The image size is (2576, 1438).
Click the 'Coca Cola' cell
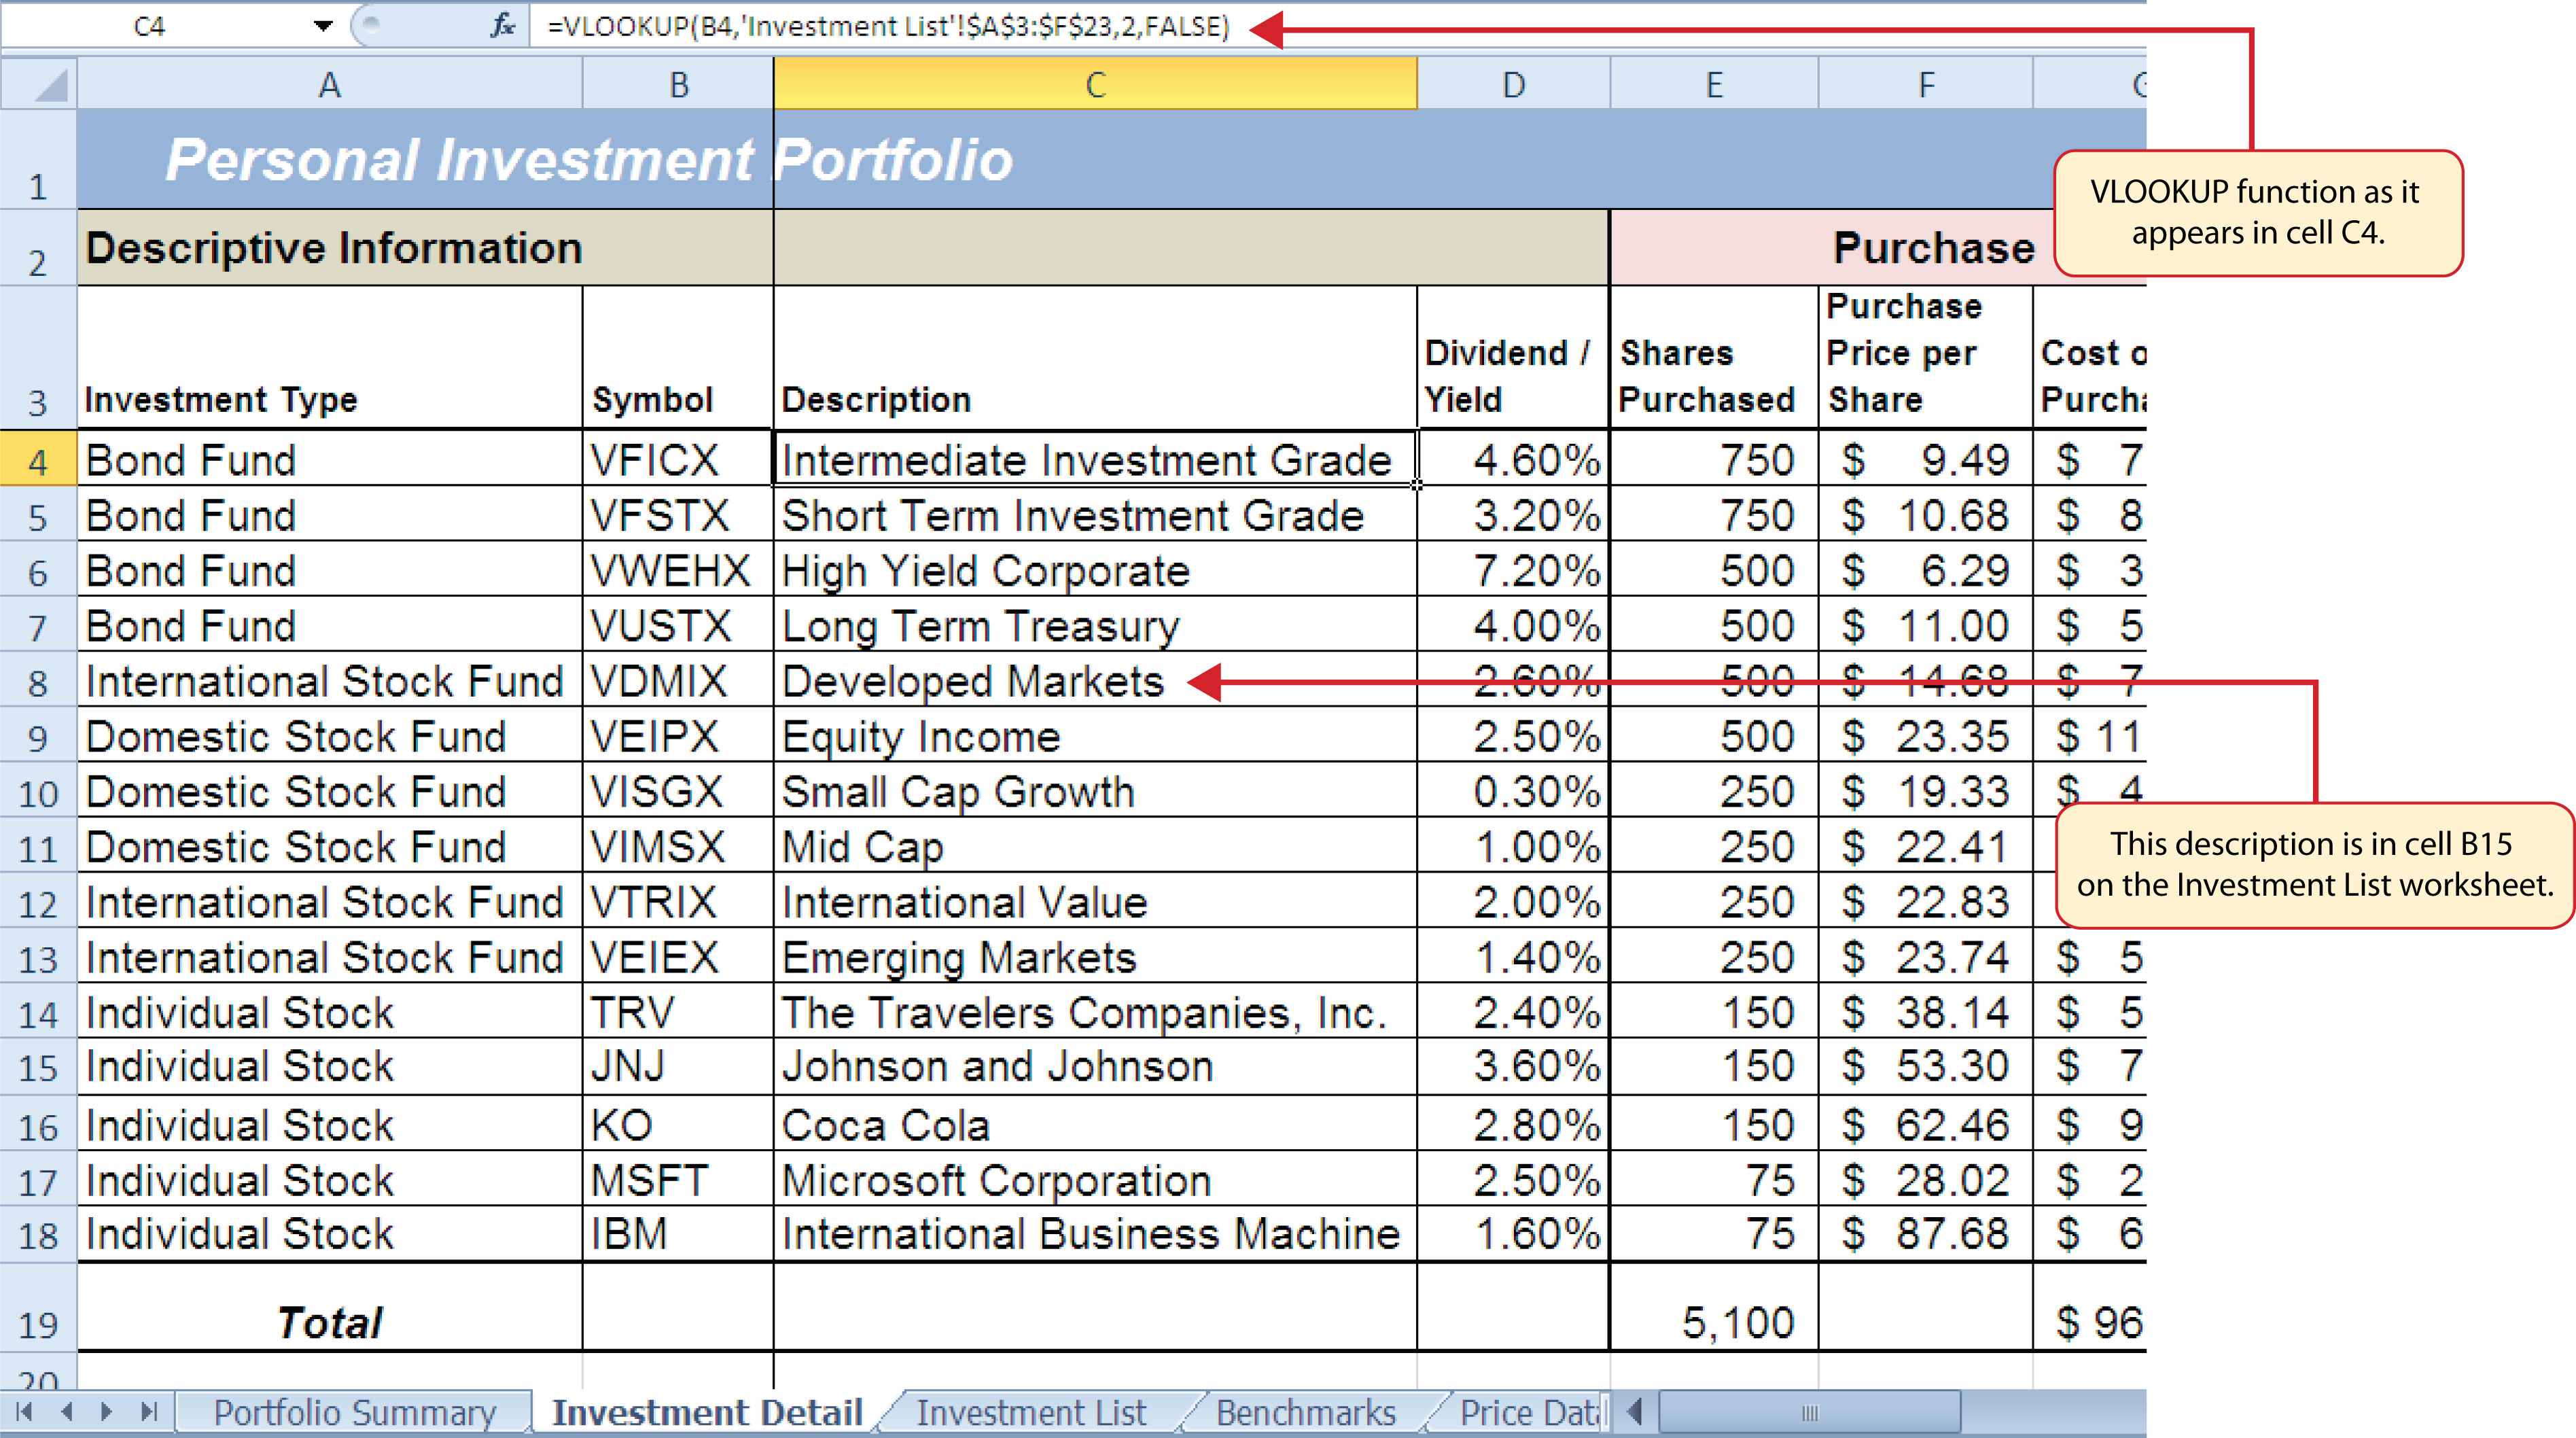pyautogui.click(x=1095, y=1124)
